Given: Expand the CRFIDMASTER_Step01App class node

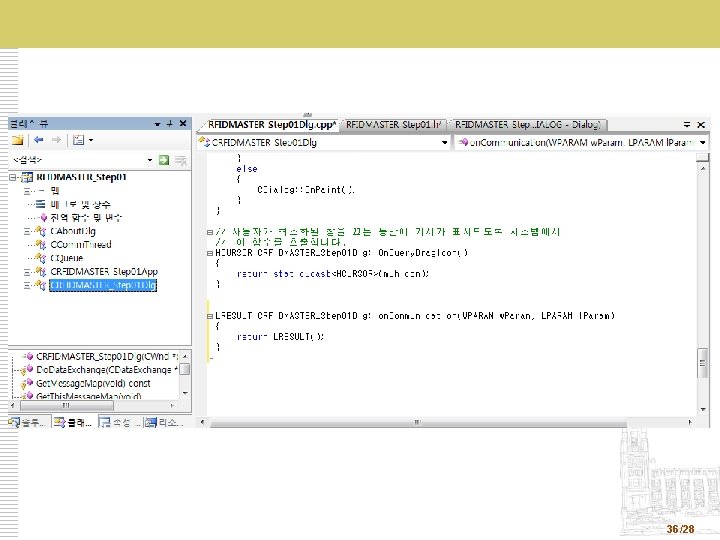Looking at the screenshot, I should 27,272.
